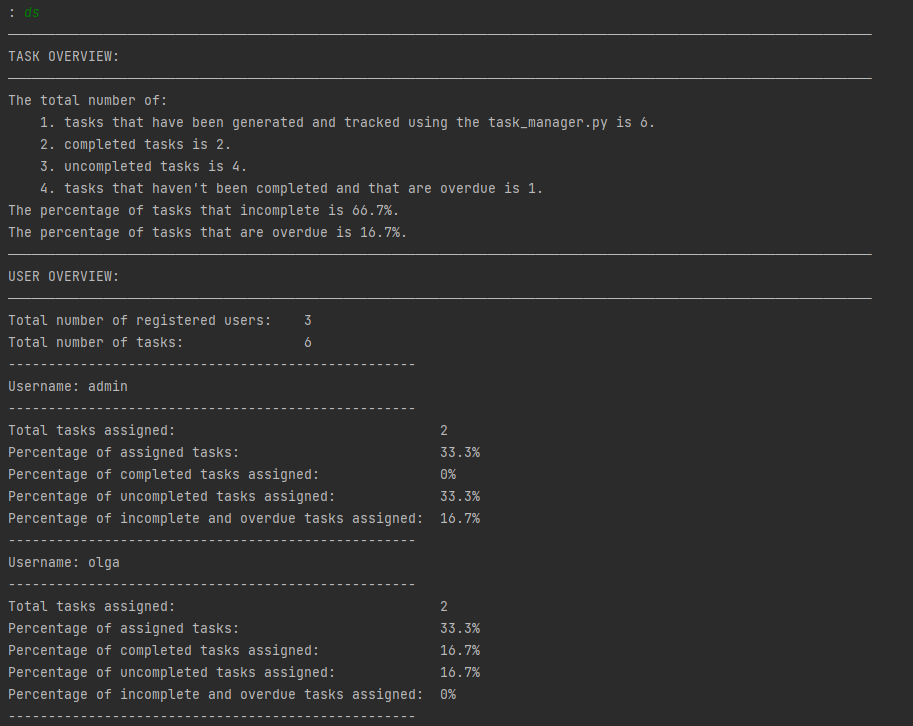Click the line mentioning task_manager.py is 6
This screenshot has height=726, width=913.
coord(348,123)
